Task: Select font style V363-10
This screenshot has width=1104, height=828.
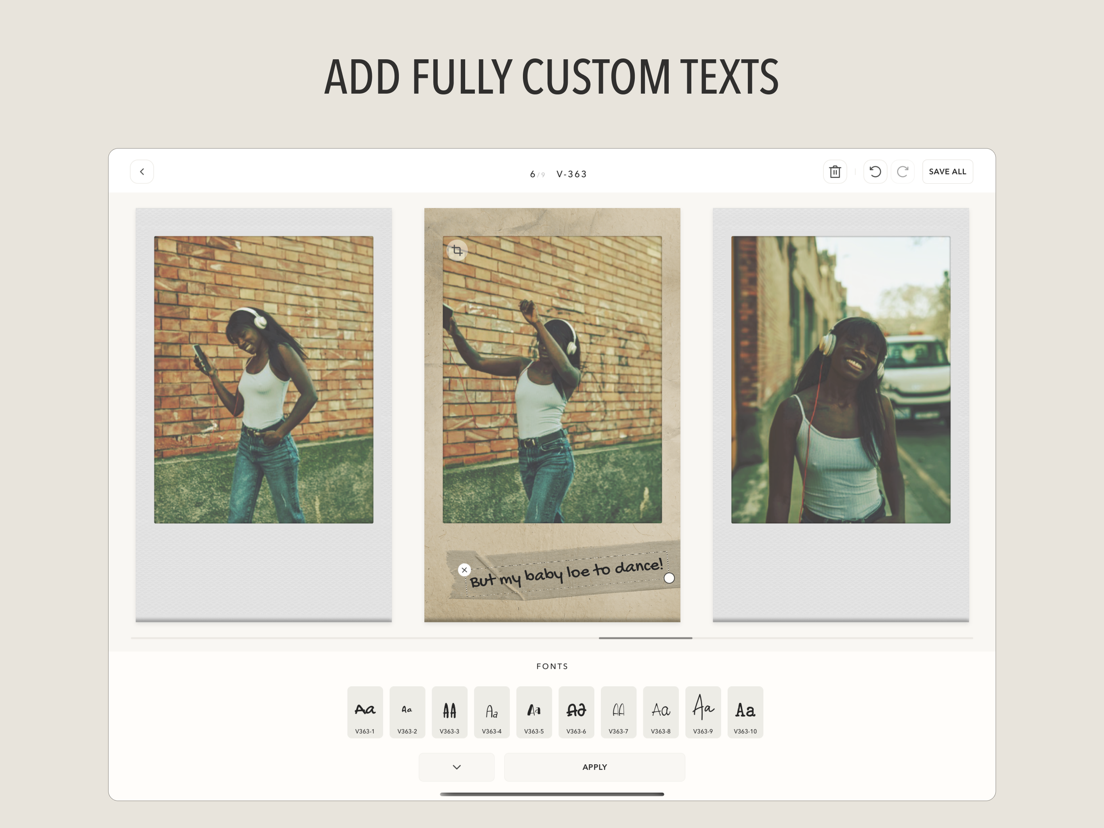Action: pyautogui.click(x=745, y=711)
